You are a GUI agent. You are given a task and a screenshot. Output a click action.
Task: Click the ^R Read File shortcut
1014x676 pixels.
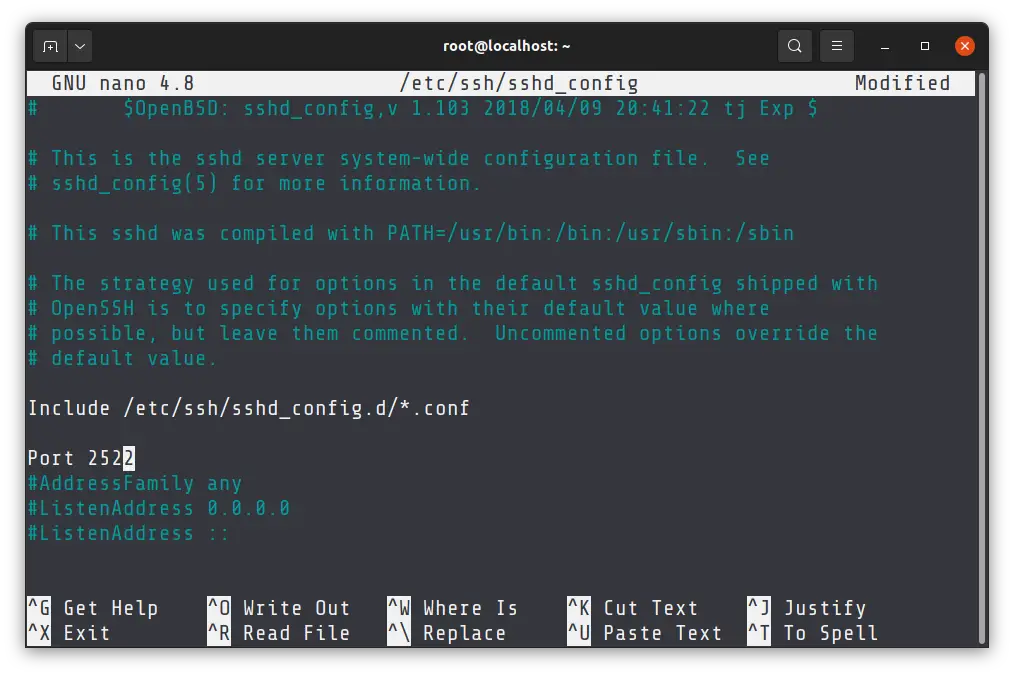tap(279, 633)
